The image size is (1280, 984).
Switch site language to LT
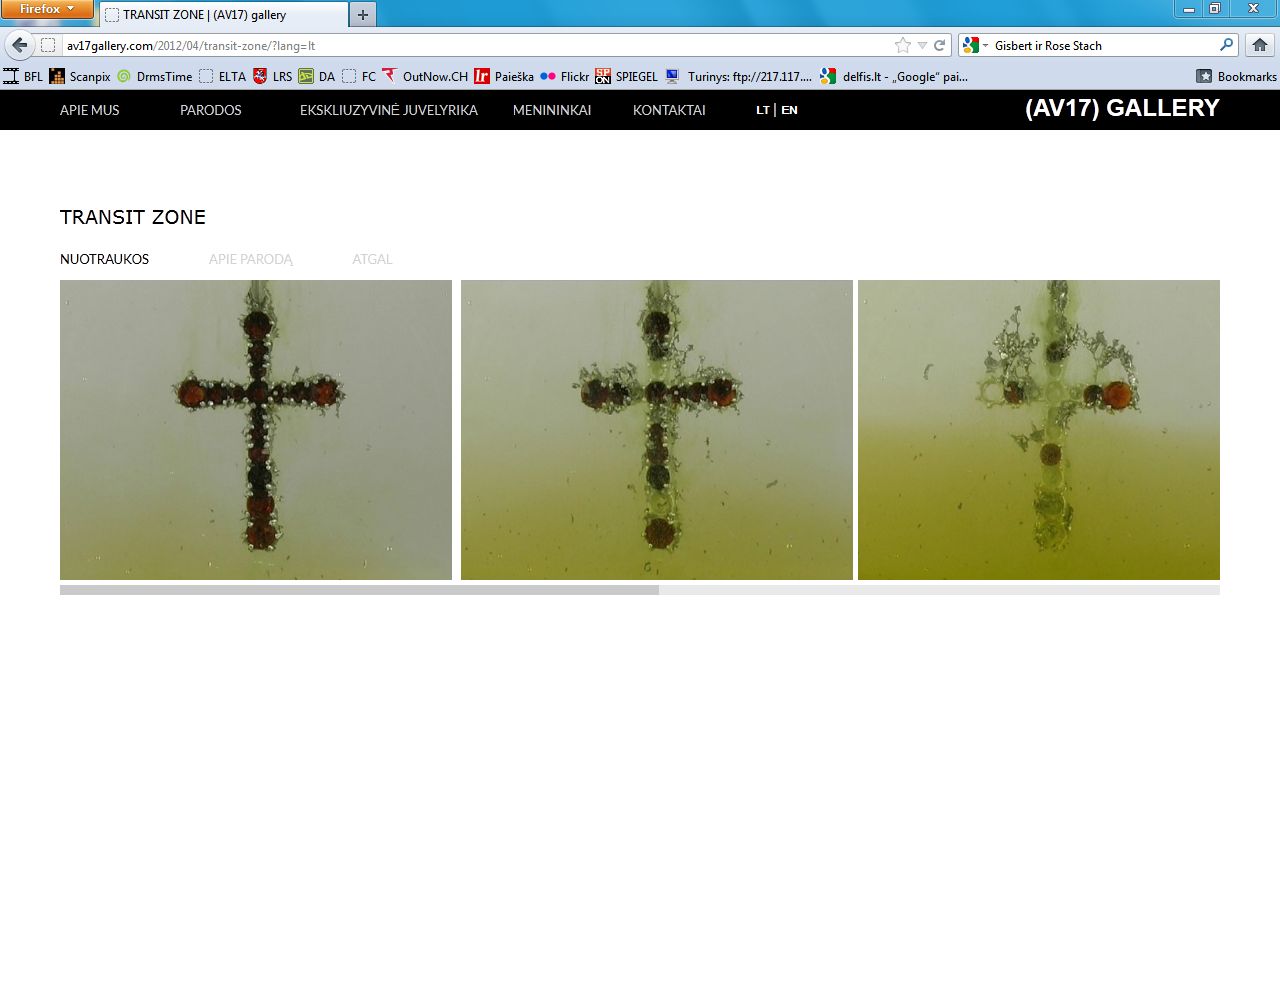pos(762,110)
